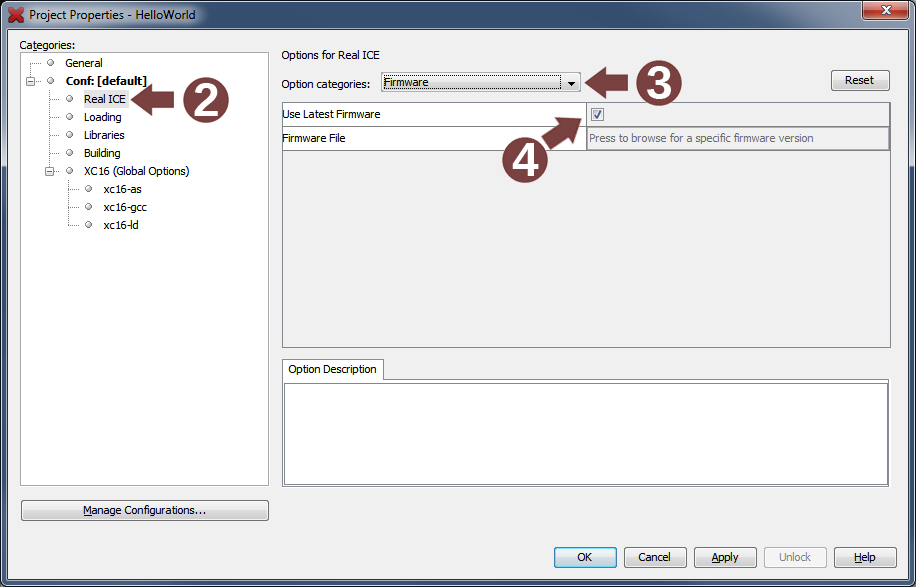Collapse the Conf: [default] tree node
916x587 pixels.
click(31, 81)
